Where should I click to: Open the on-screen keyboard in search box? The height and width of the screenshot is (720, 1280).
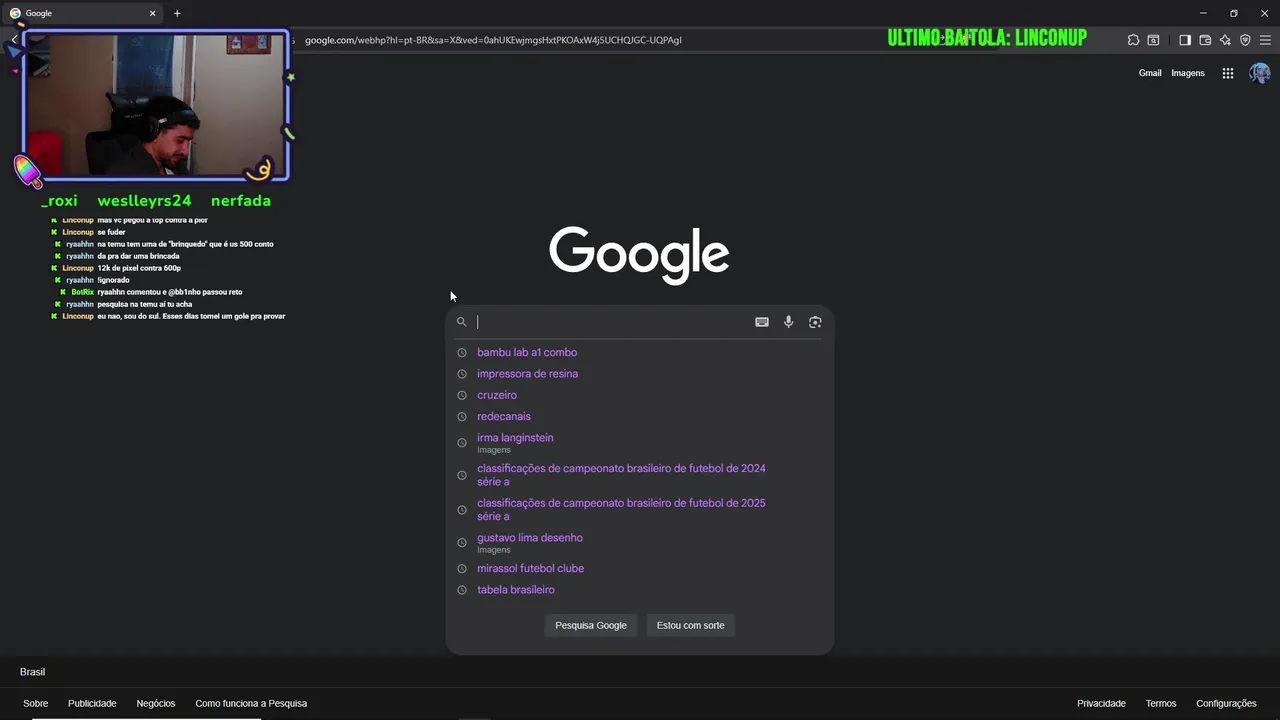[x=762, y=322]
